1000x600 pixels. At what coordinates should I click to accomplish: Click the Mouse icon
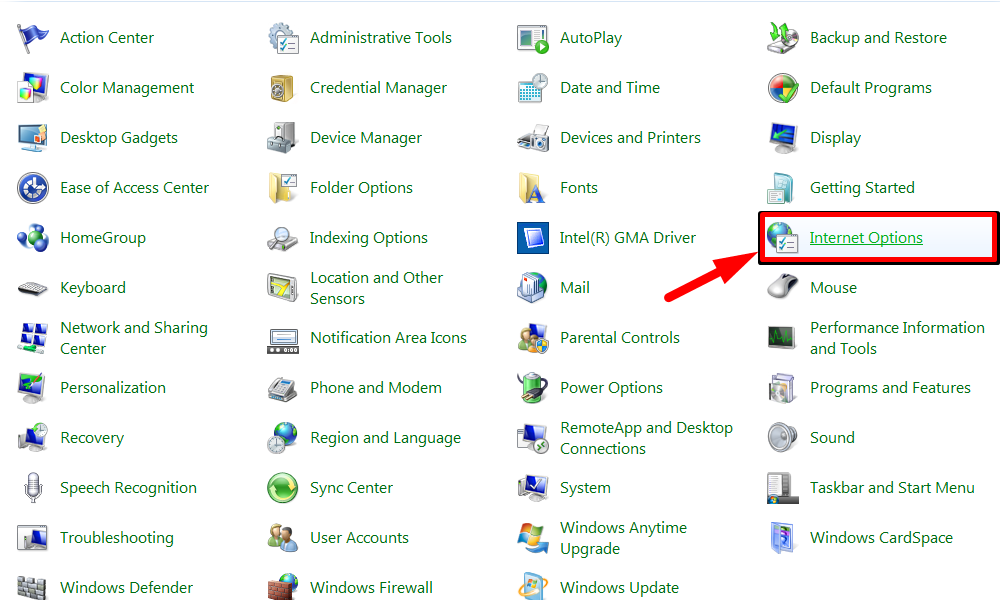(x=783, y=288)
